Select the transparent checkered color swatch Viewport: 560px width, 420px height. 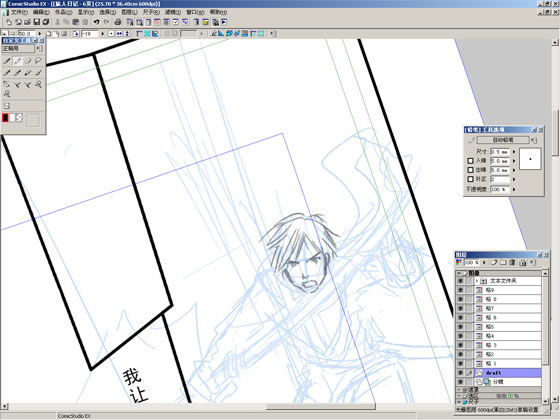coord(19,118)
